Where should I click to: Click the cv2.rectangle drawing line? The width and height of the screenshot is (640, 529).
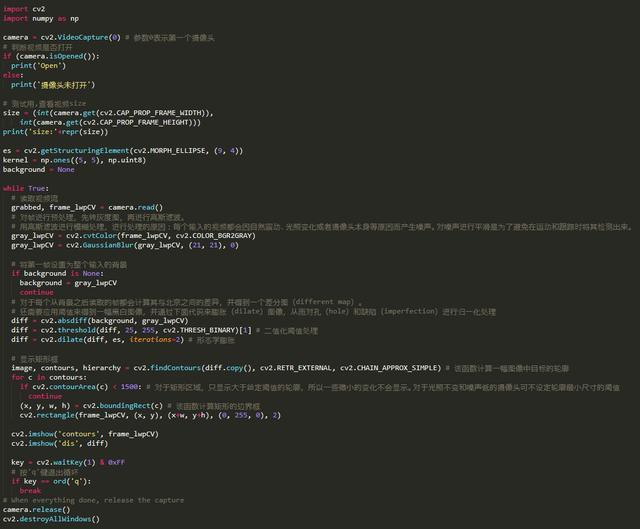[x=150, y=415]
